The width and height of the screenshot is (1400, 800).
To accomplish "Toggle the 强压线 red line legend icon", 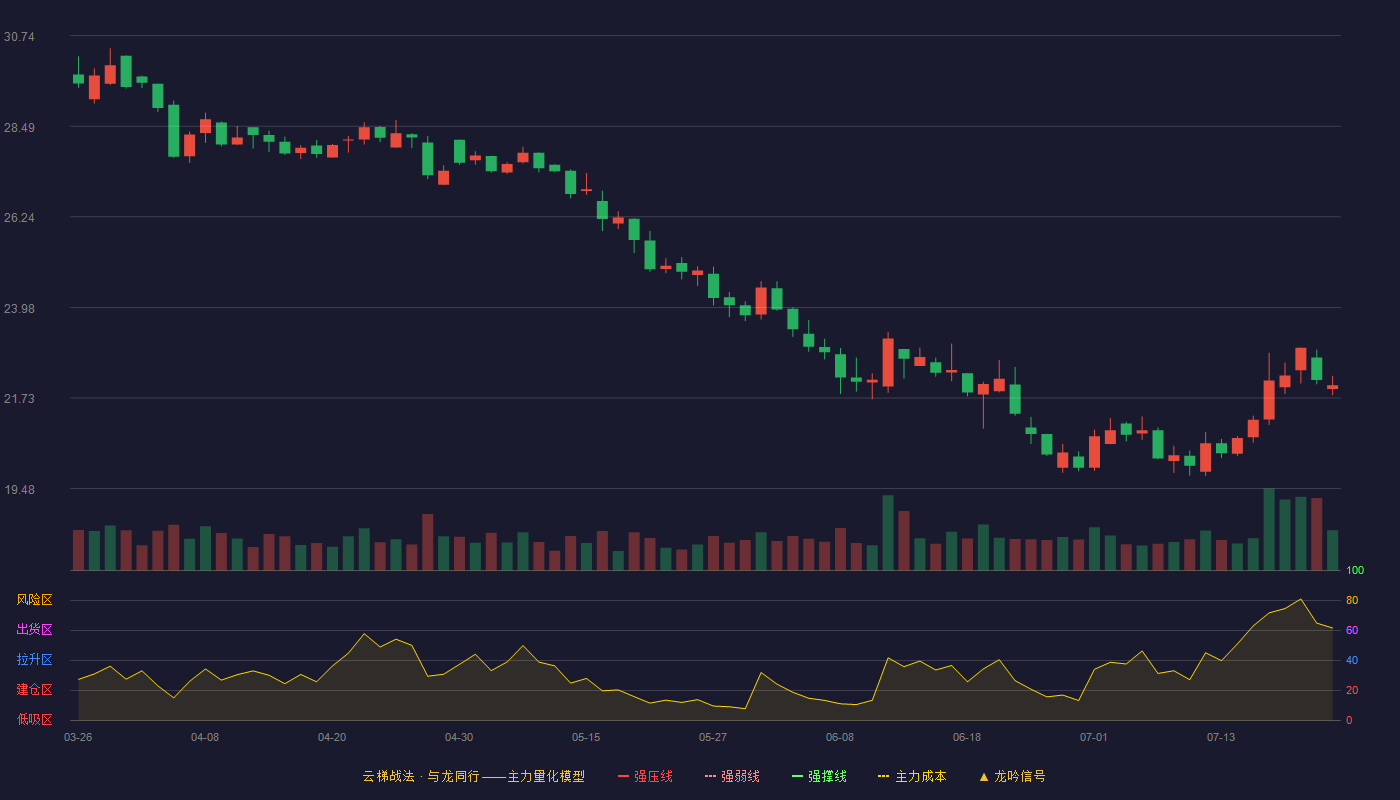I will pyautogui.click(x=623, y=776).
